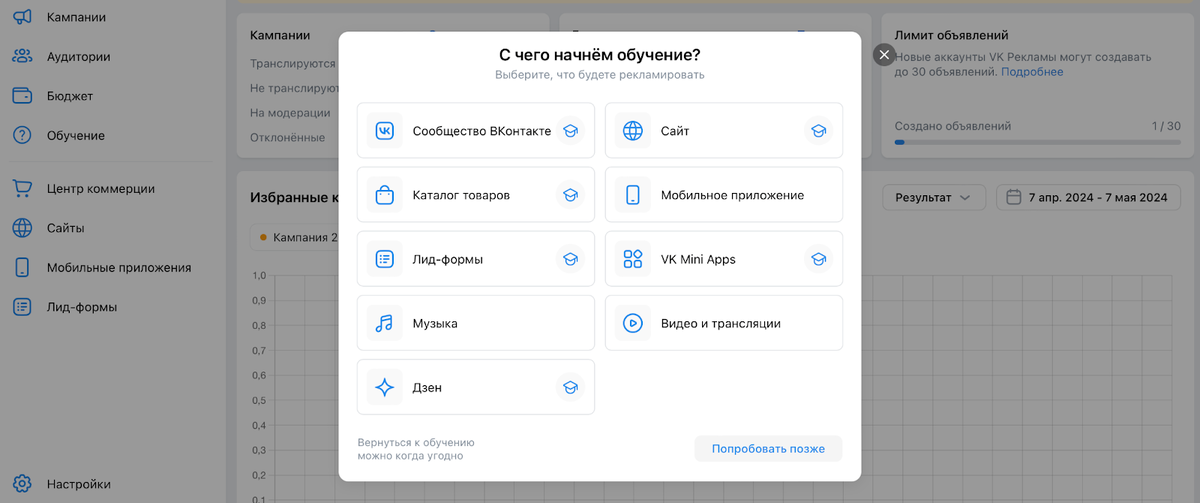Open the date range 7 апр. 2024 - 7 мая 2024
This screenshot has width=1200, height=503.
click(1088, 197)
